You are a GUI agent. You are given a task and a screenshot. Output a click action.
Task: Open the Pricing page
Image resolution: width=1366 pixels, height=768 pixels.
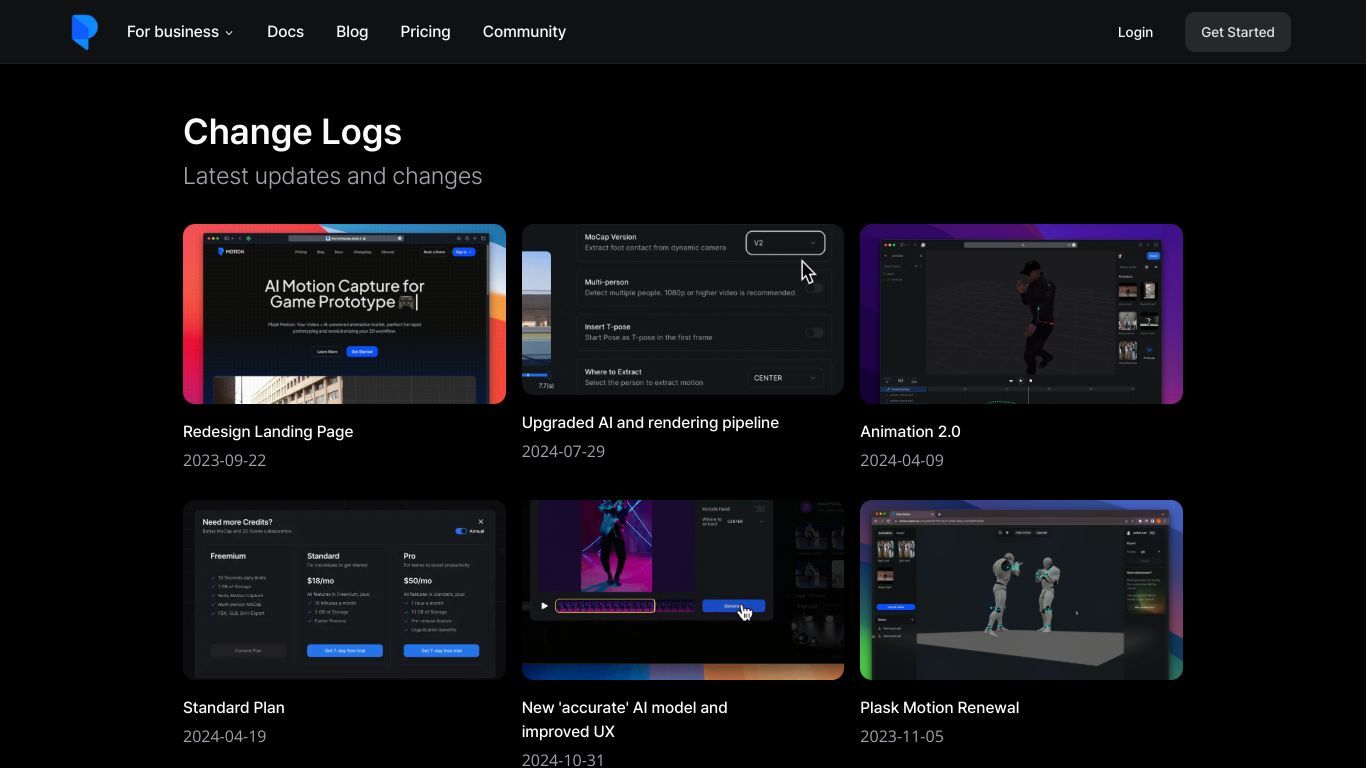coord(425,32)
